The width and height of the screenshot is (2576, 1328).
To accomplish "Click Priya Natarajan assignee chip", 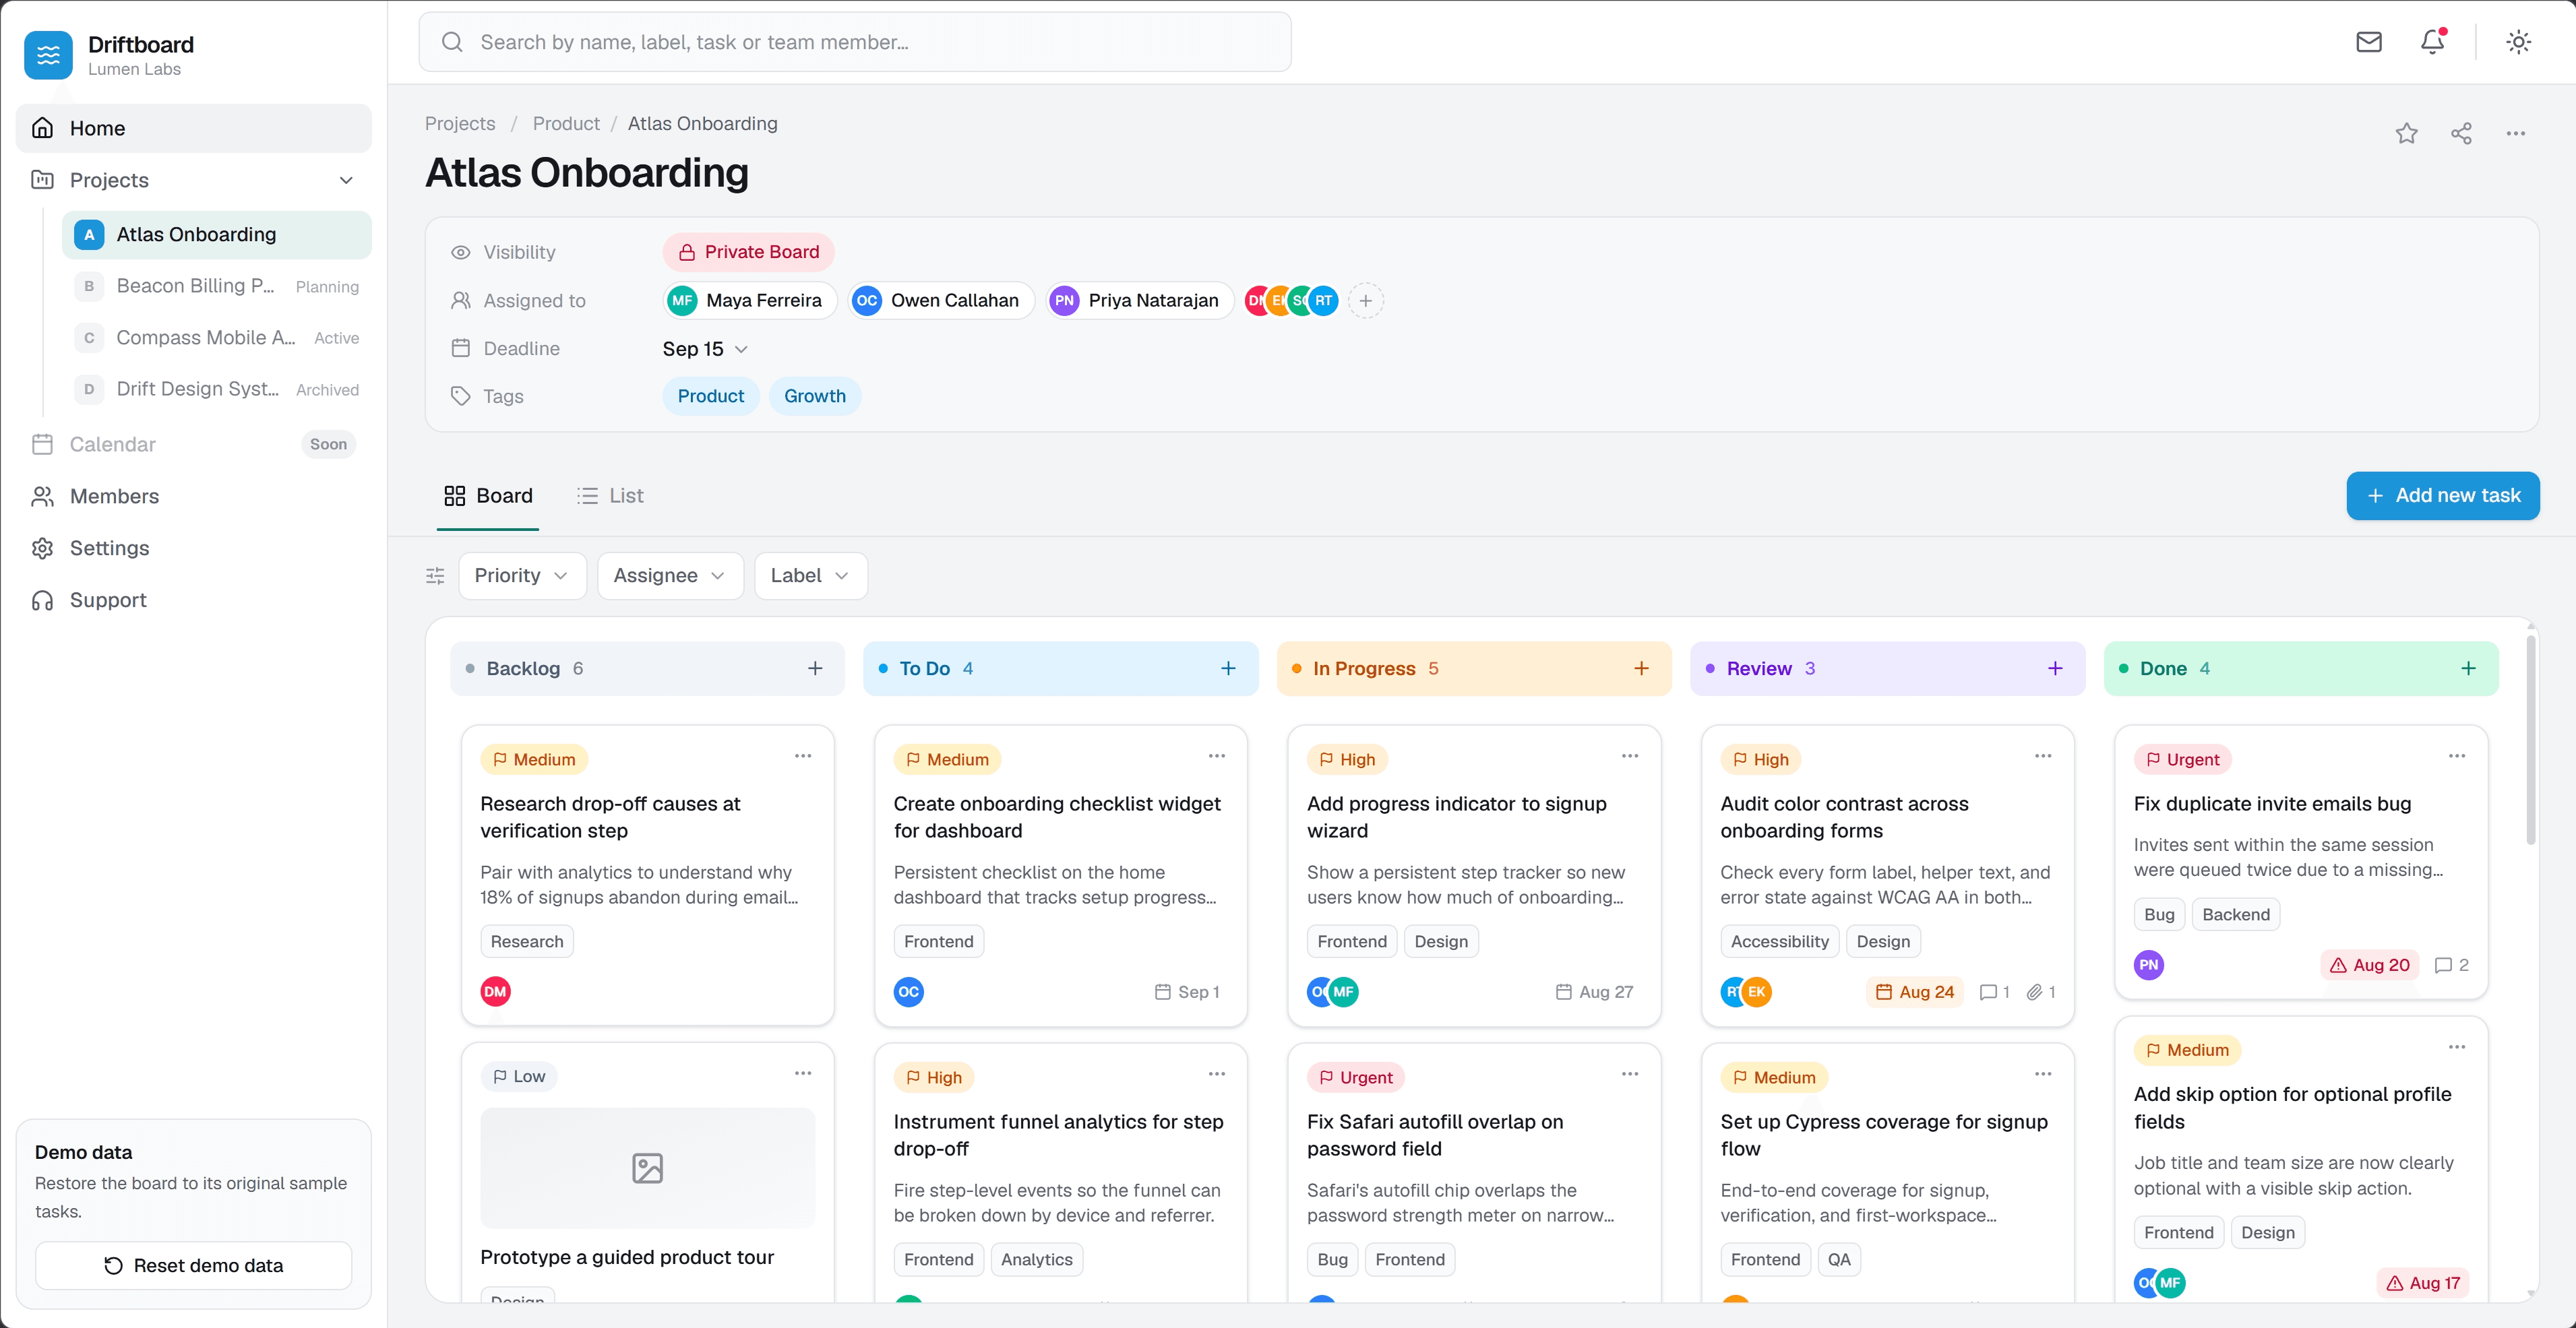I will coord(1140,300).
